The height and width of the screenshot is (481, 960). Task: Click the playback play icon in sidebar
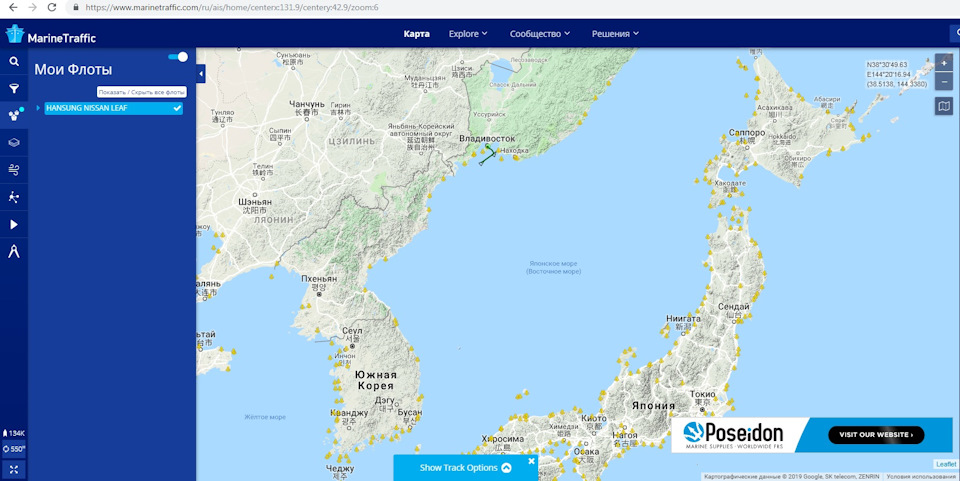[x=13, y=224]
